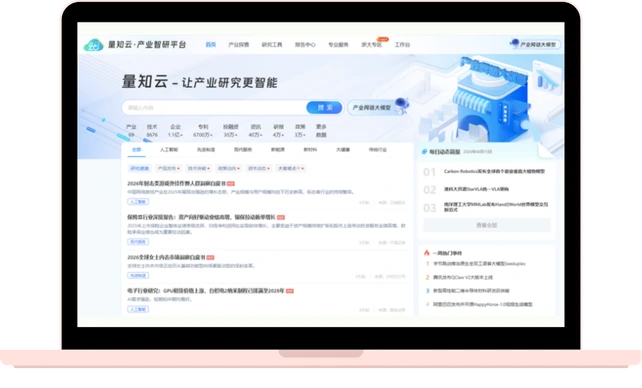The height and width of the screenshot is (388, 642).
Task: Click the 查看全部 button in the daily briefing
Action: point(486,225)
